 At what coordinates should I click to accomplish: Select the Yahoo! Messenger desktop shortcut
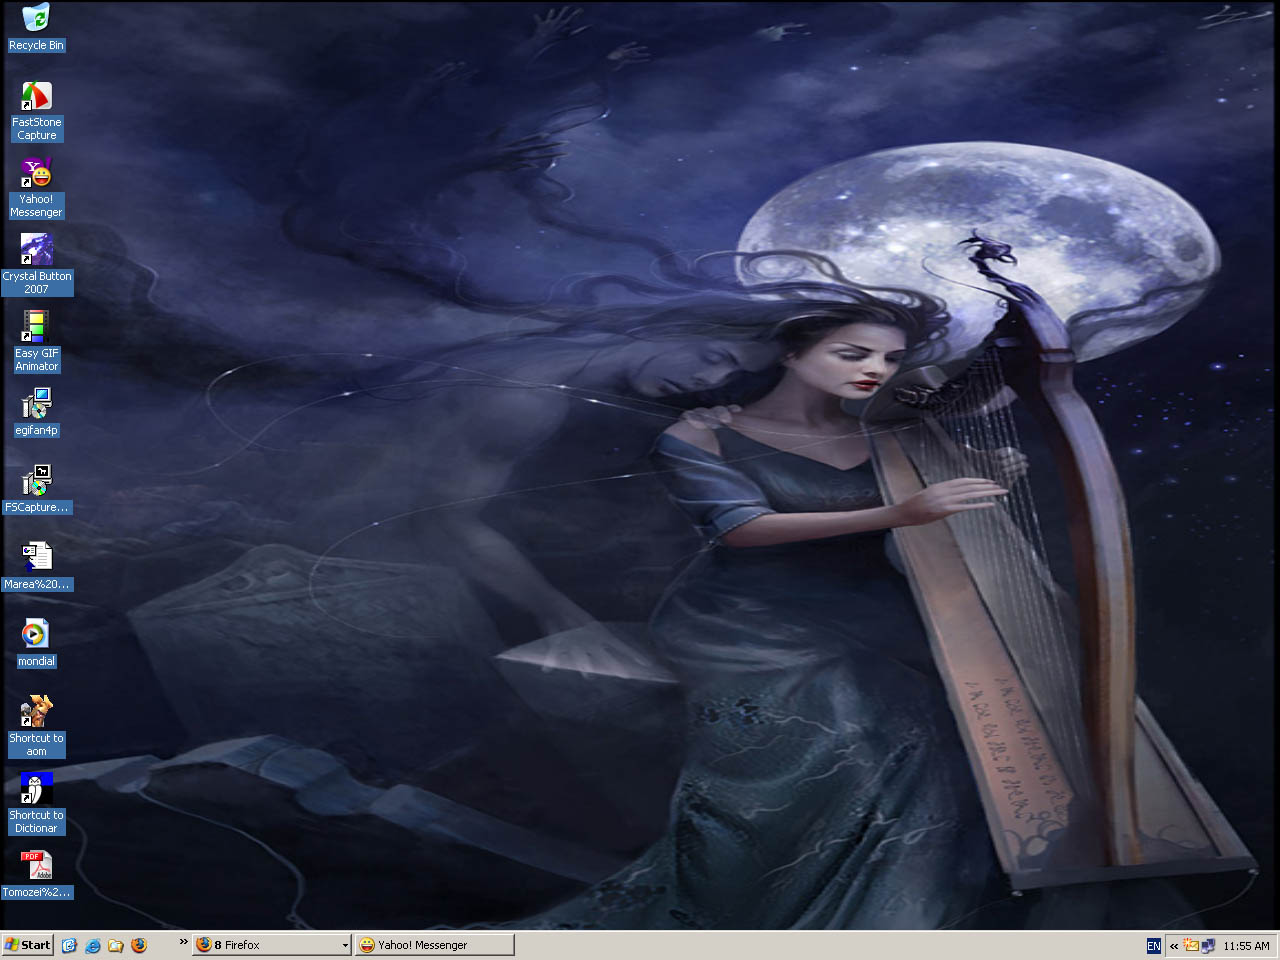pyautogui.click(x=36, y=174)
